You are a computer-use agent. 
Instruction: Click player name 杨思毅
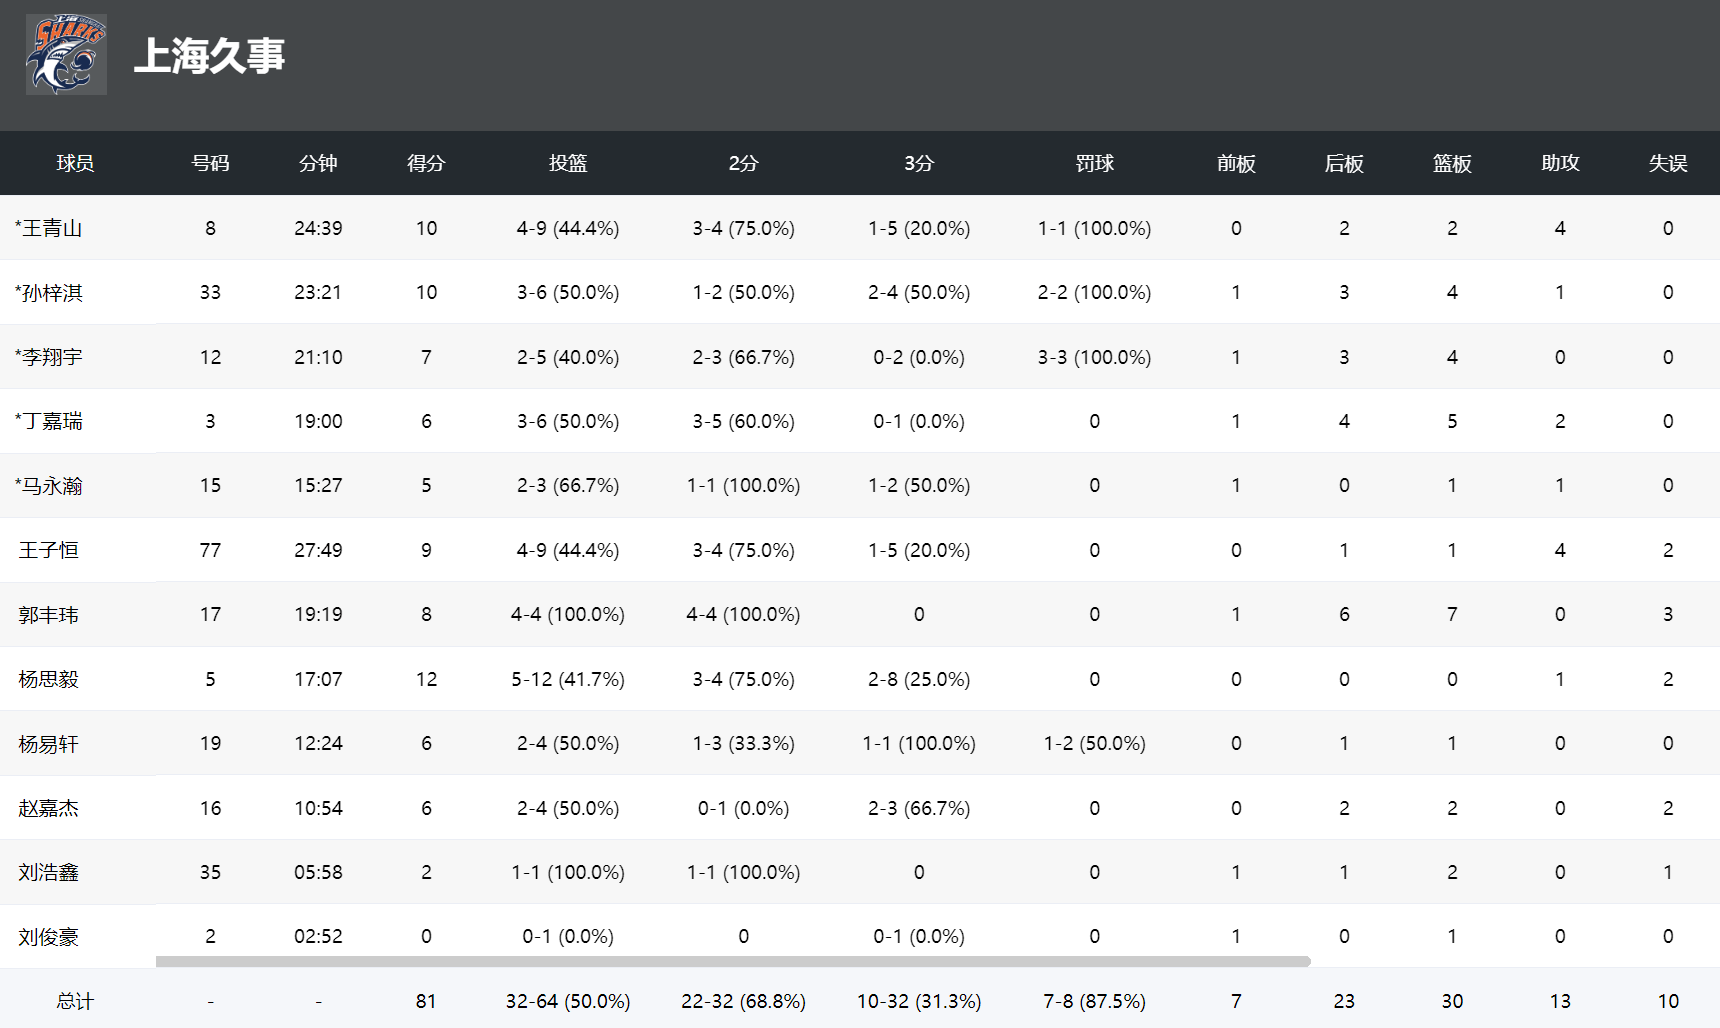coord(48,679)
